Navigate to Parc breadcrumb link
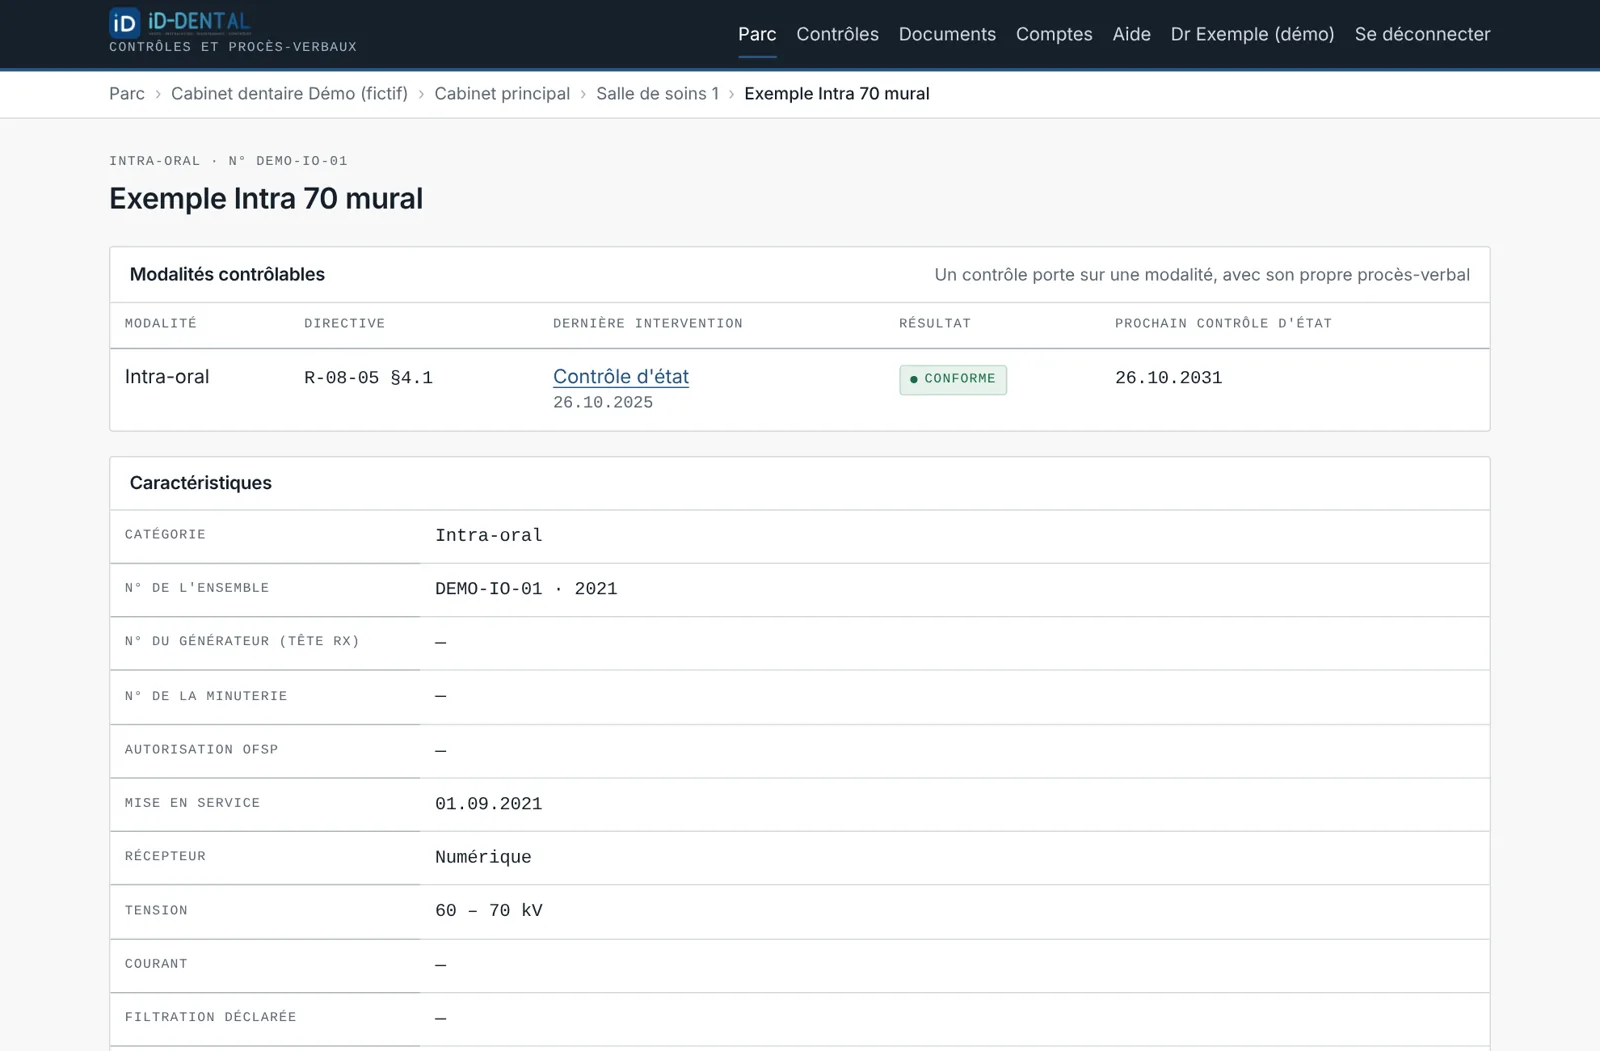Image resolution: width=1600 pixels, height=1051 pixels. pos(127,93)
